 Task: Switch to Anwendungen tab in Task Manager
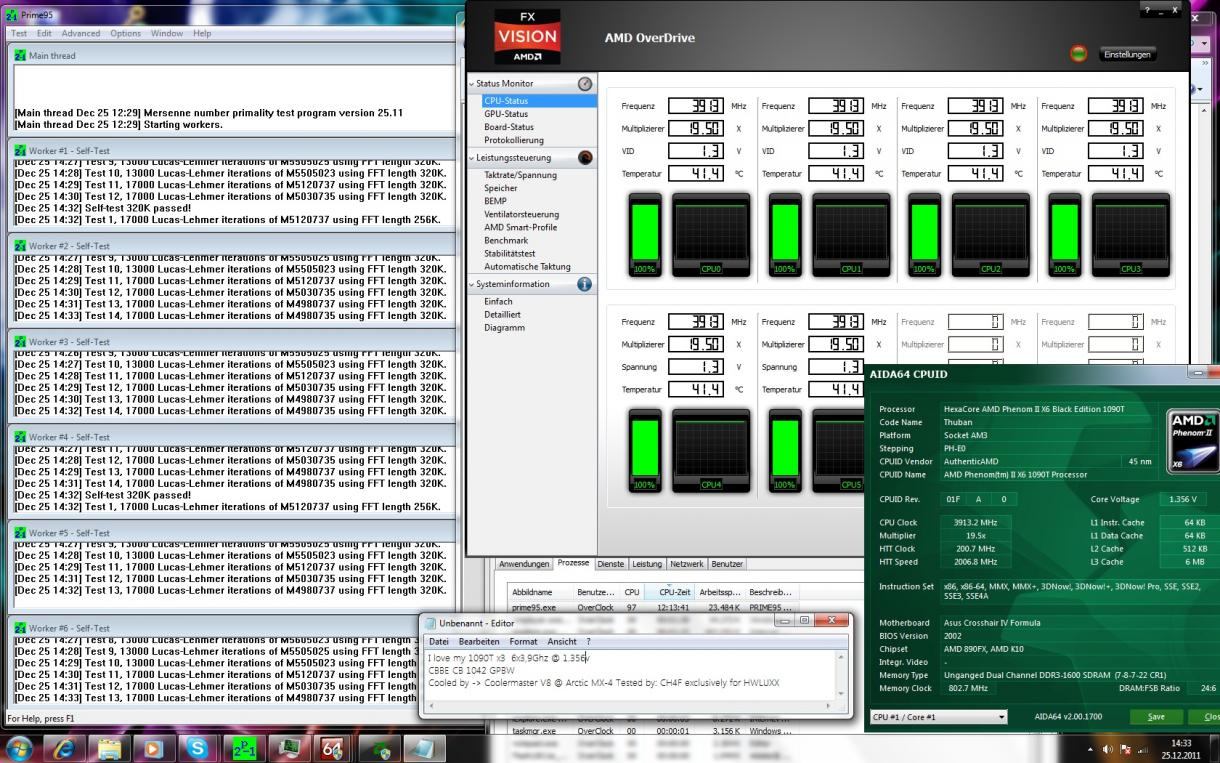524,564
